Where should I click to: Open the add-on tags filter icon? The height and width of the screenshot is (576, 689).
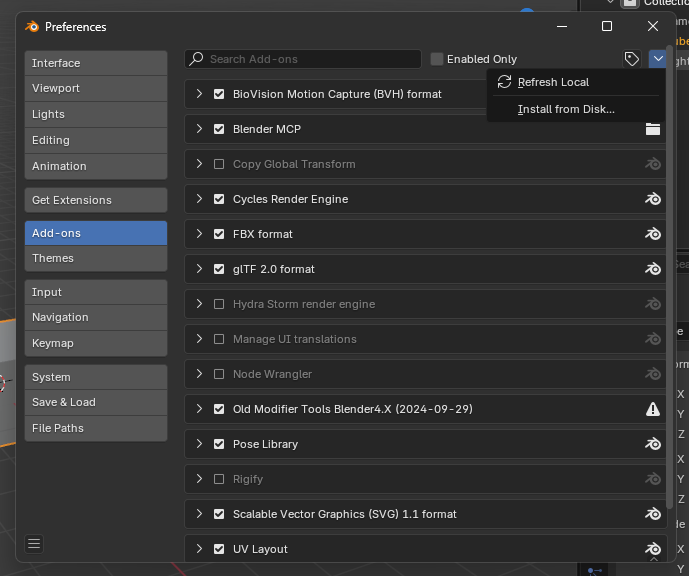631,59
